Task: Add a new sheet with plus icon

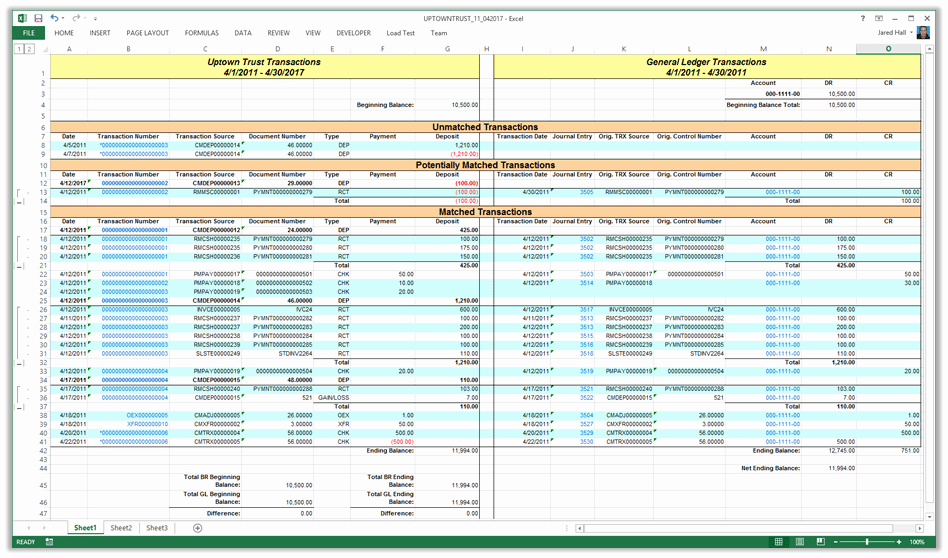Action: [197, 528]
